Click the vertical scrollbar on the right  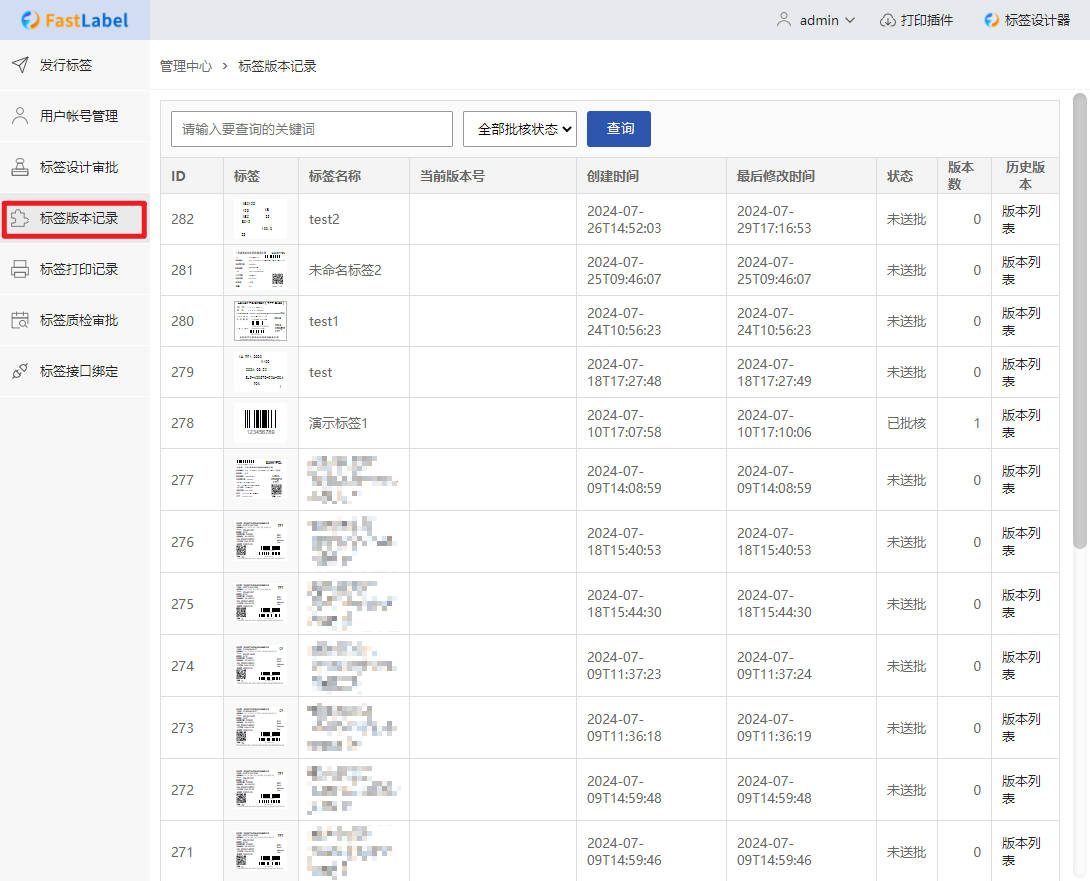(x=1079, y=320)
